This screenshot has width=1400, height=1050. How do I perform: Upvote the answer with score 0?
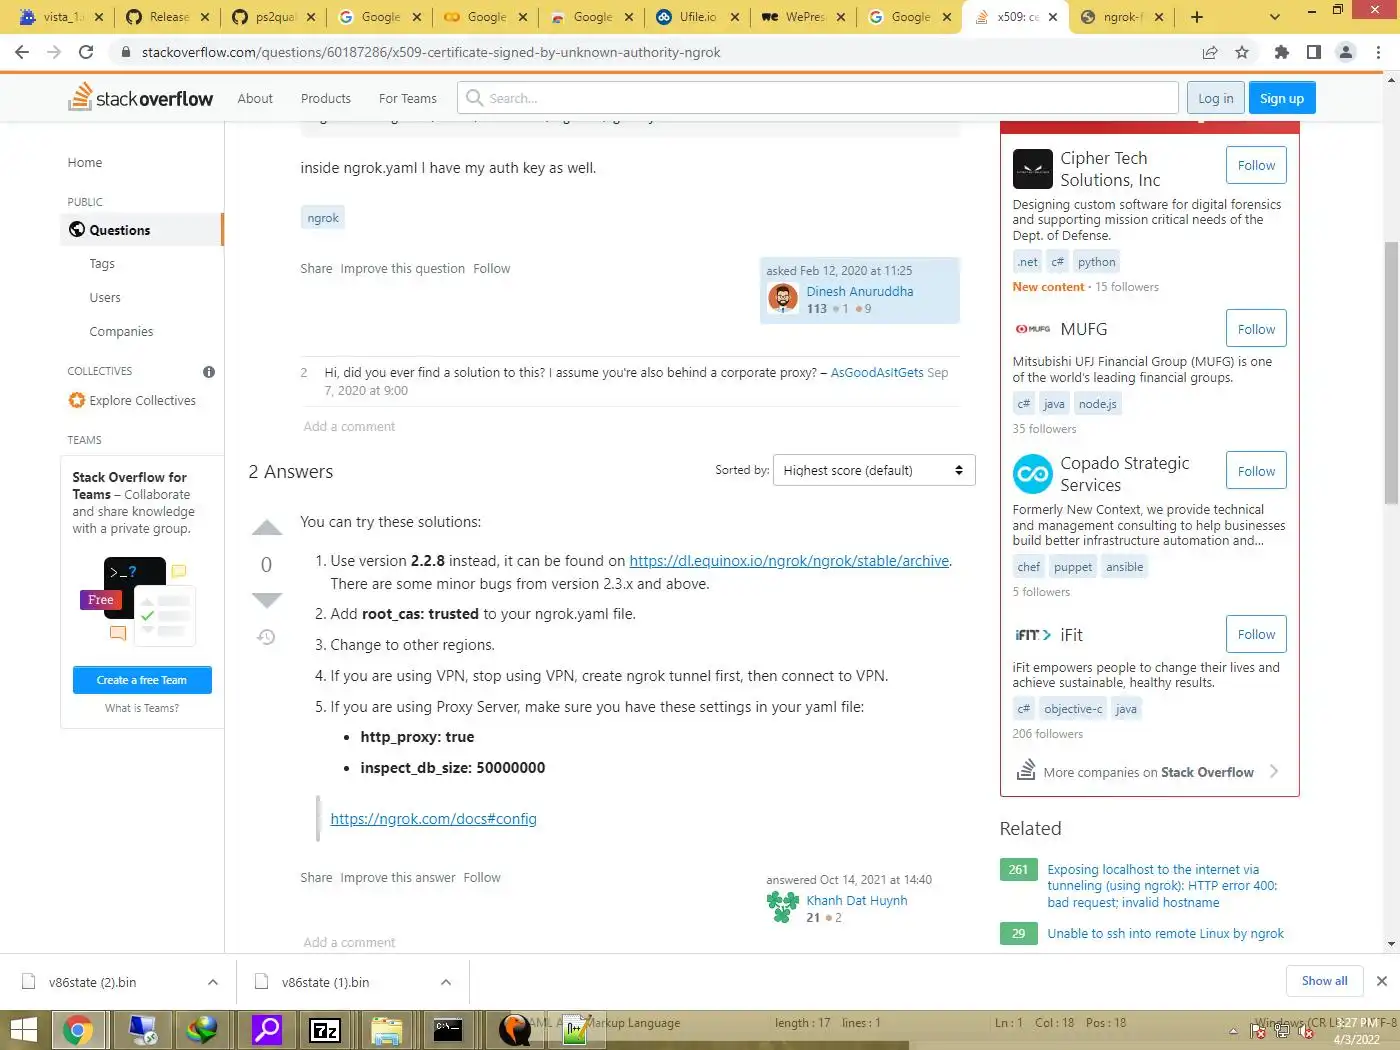coord(266,528)
